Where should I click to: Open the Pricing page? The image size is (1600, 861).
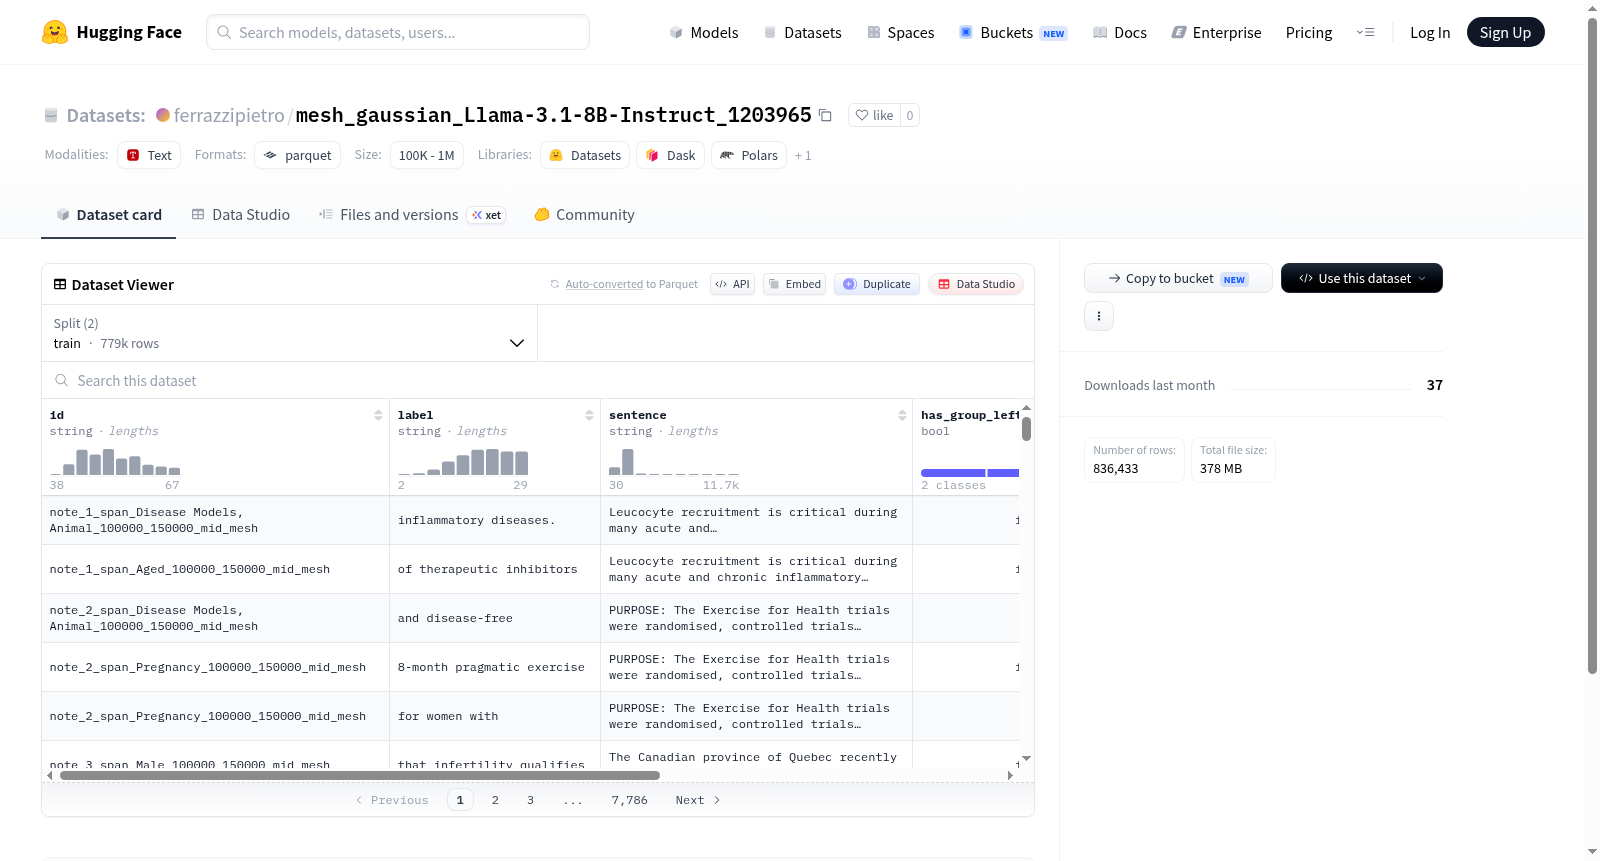[1309, 32]
